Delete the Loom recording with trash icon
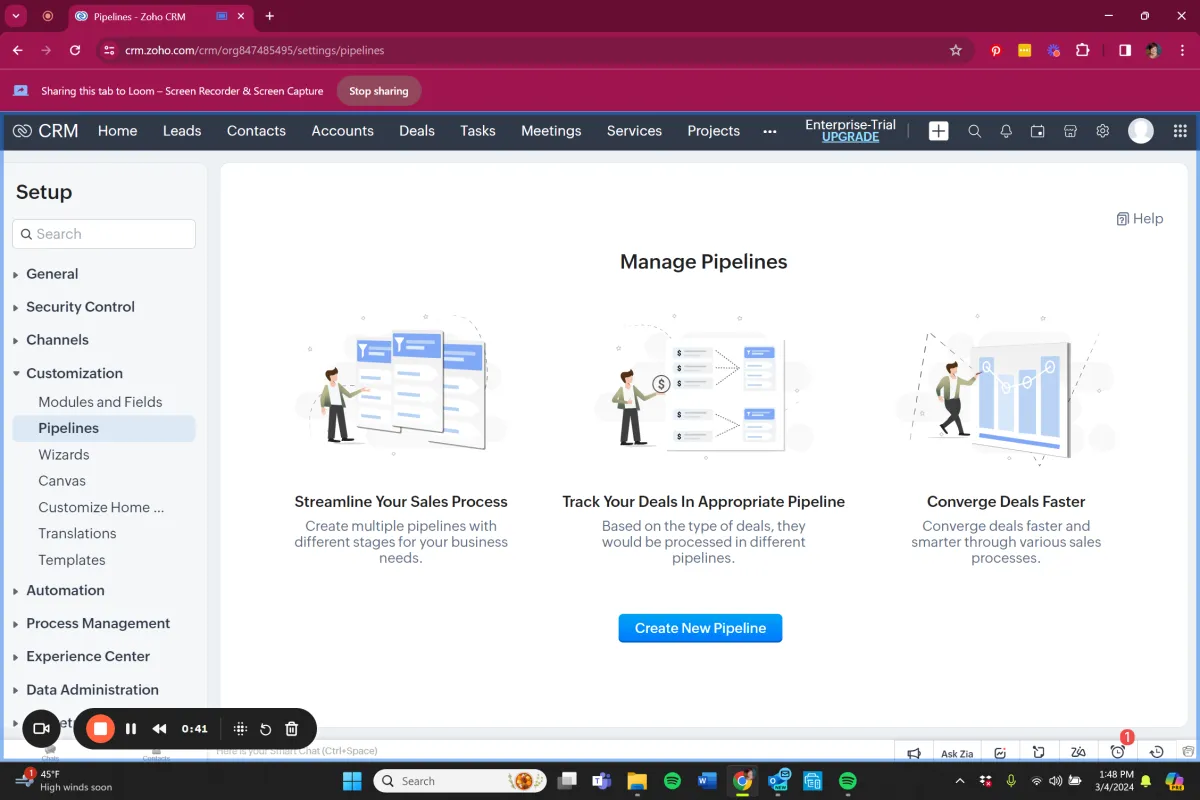Image resolution: width=1200 pixels, height=800 pixels. 292,729
